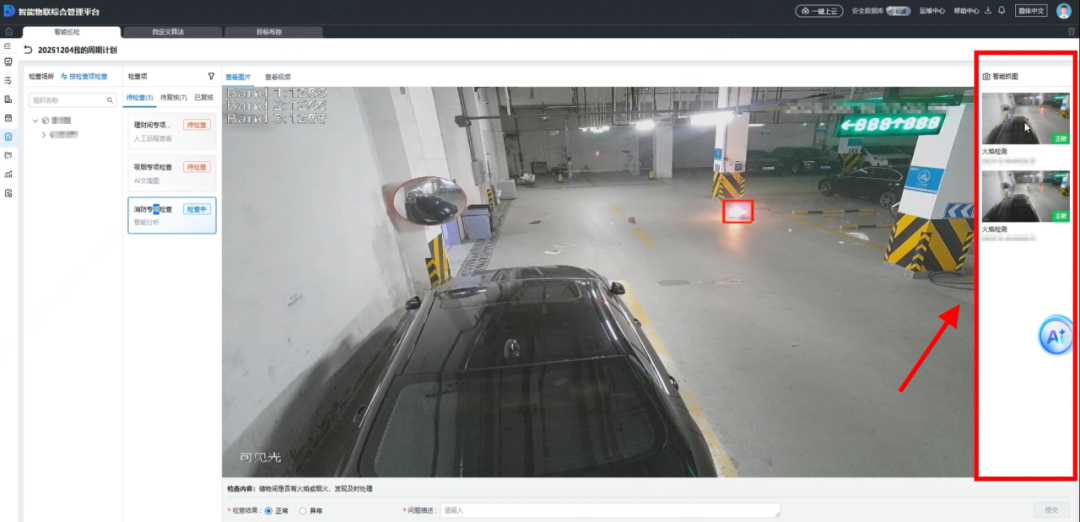This screenshot has width=1080, height=522.
Task: Open the floating AI assistant button
Action: coord(1056,335)
